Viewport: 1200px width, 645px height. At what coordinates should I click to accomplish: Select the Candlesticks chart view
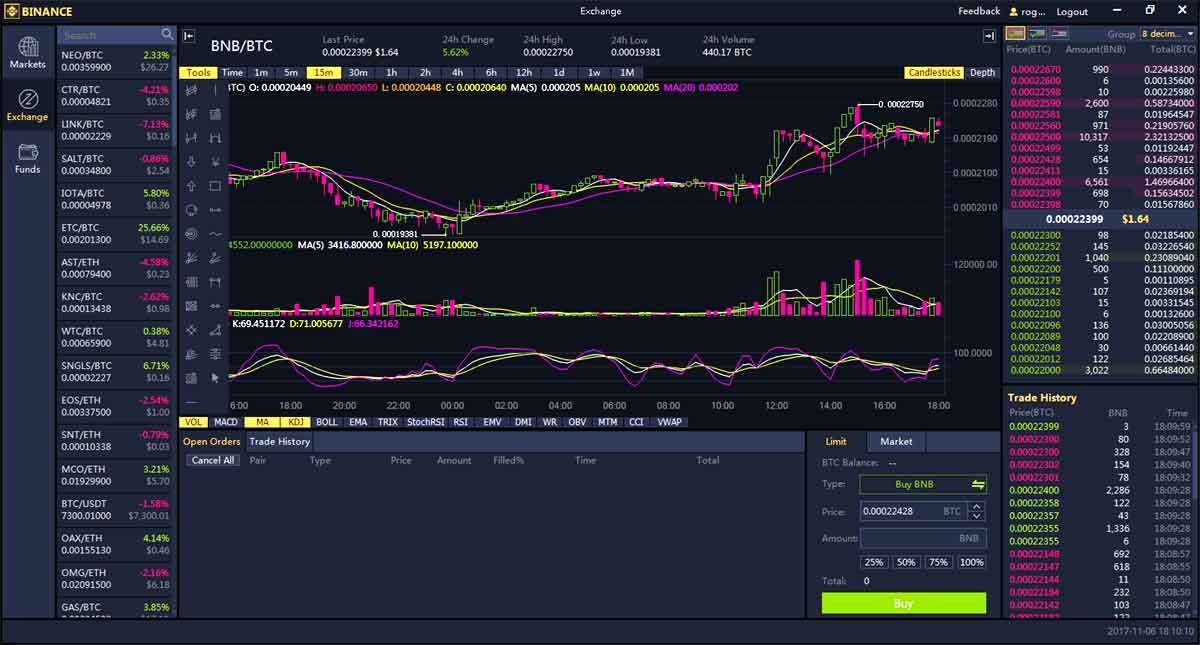[x=933, y=73]
